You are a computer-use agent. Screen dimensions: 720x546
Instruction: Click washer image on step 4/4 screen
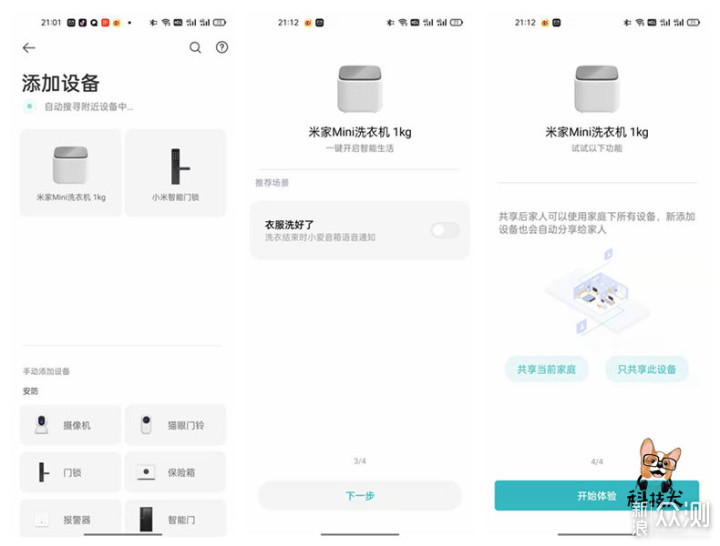(596, 89)
